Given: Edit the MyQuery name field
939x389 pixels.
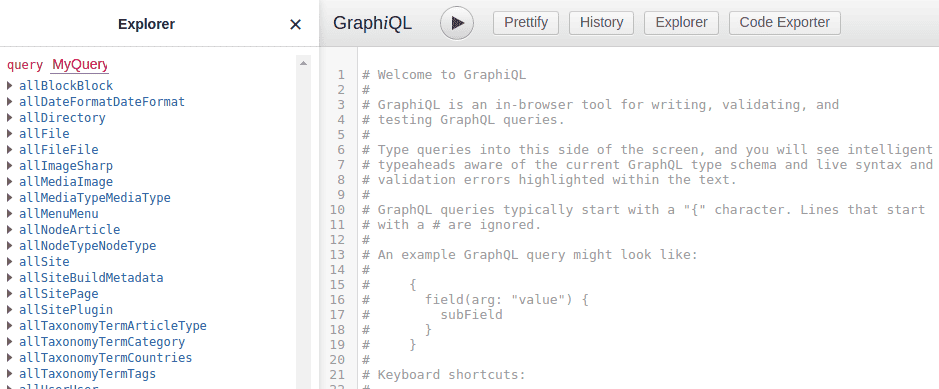Looking at the screenshot, I should pyautogui.click(x=80, y=65).
